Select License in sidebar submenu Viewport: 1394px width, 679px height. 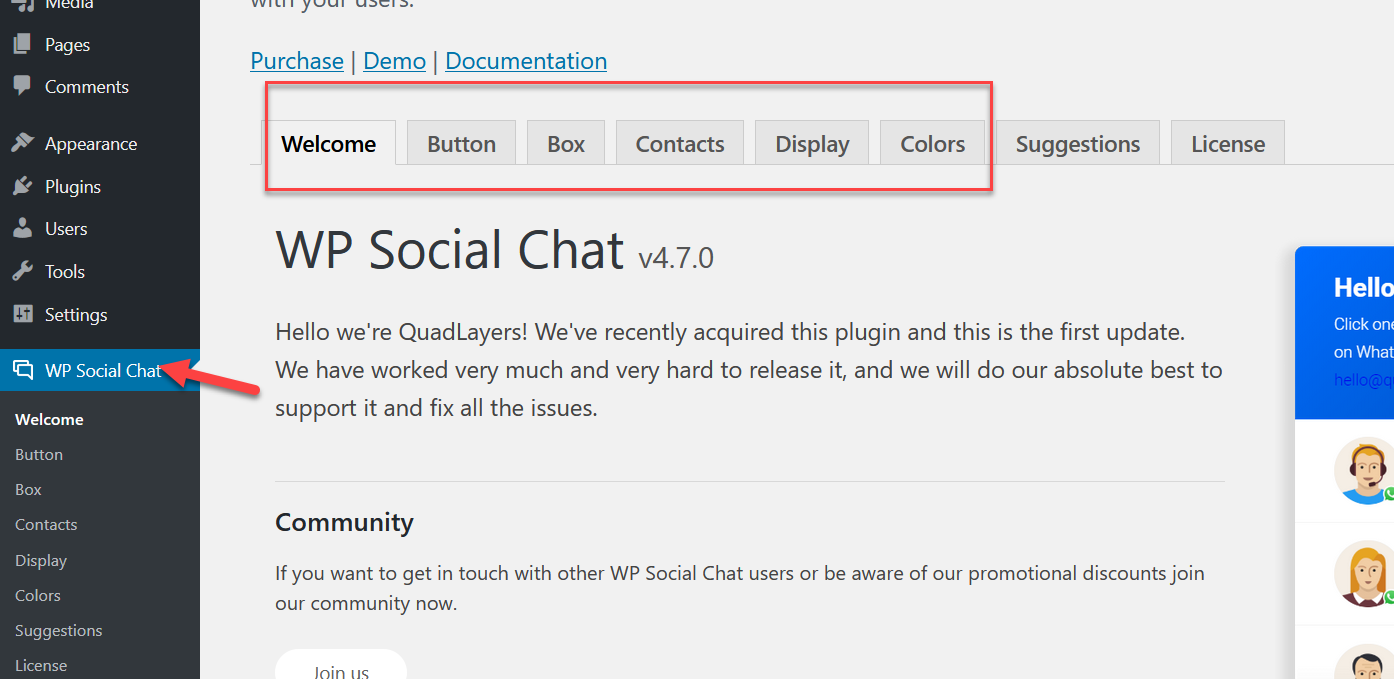tap(41, 665)
